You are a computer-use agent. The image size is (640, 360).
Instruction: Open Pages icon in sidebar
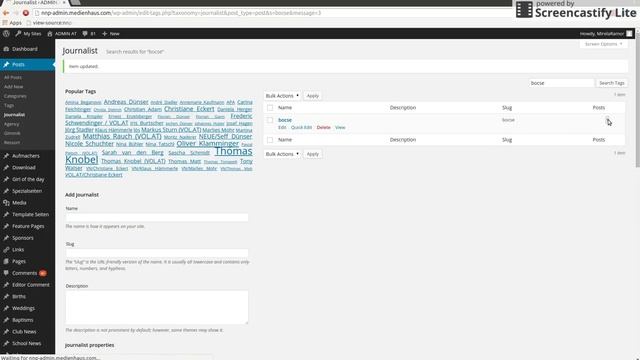[6, 261]
